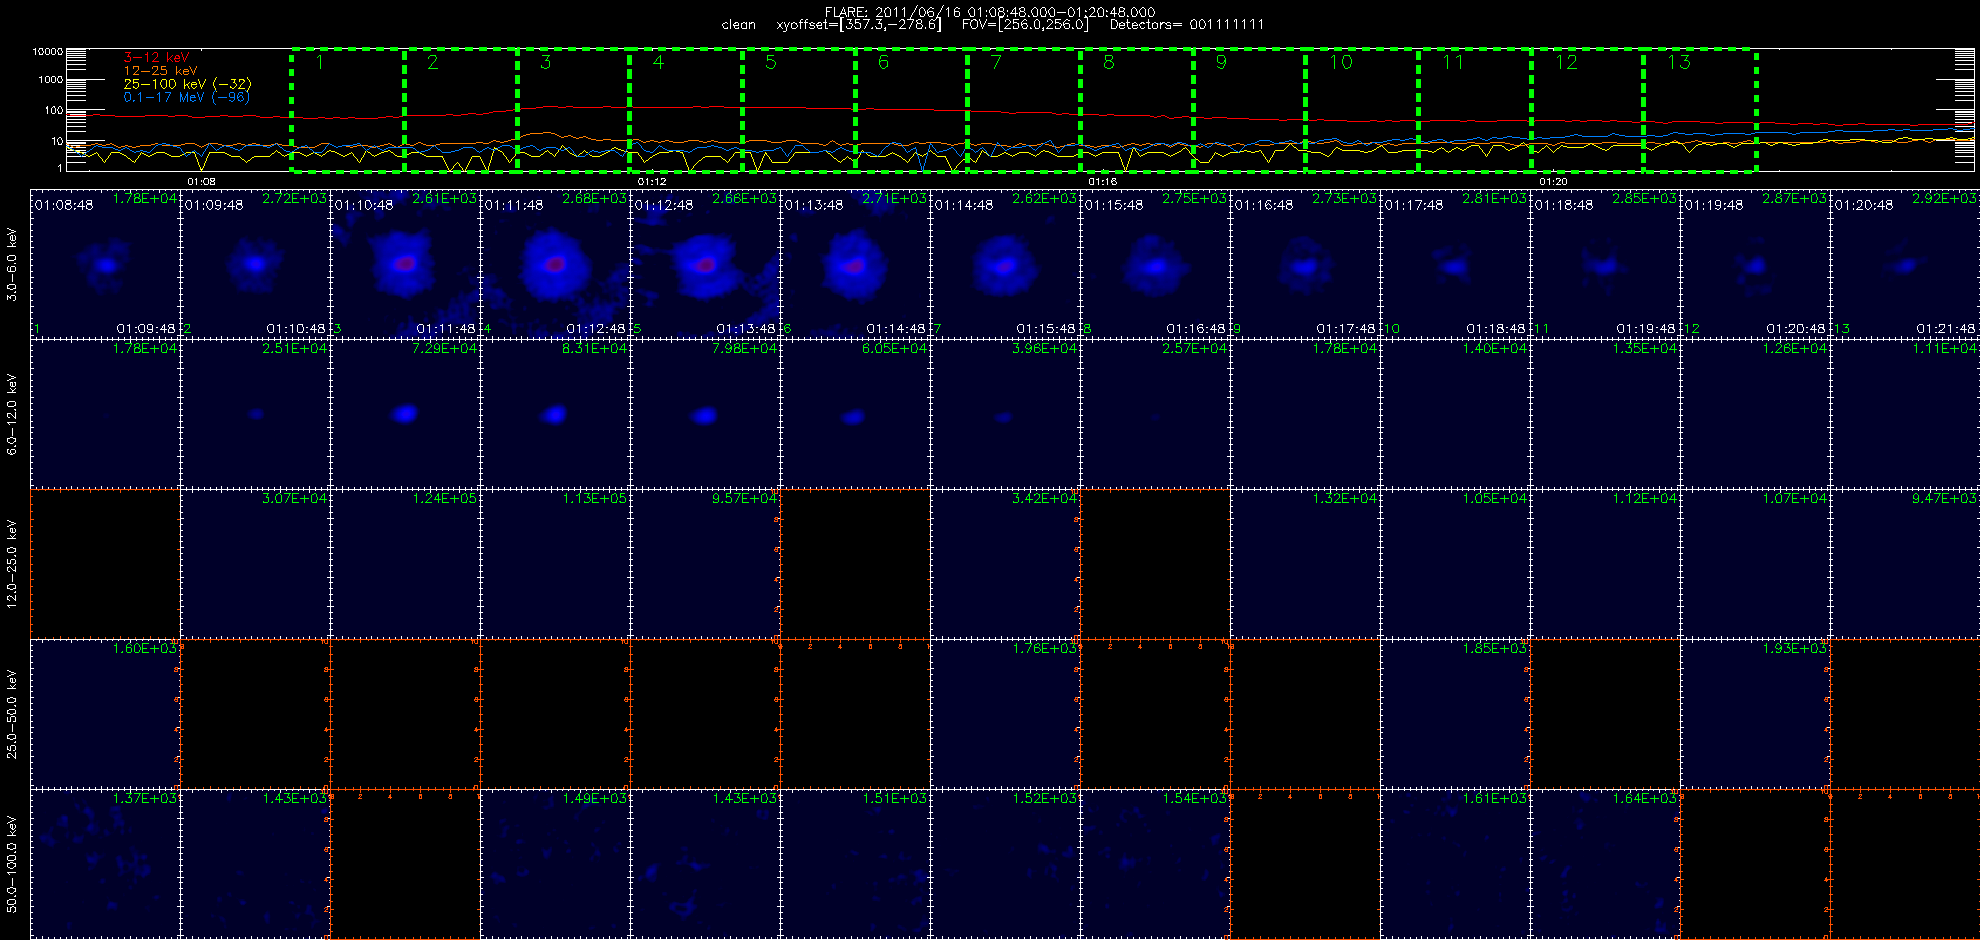Select interval 4 box in the lightcurve
Image resolution: width=1980 pixels, height=940 pixels.
point(686,110)
